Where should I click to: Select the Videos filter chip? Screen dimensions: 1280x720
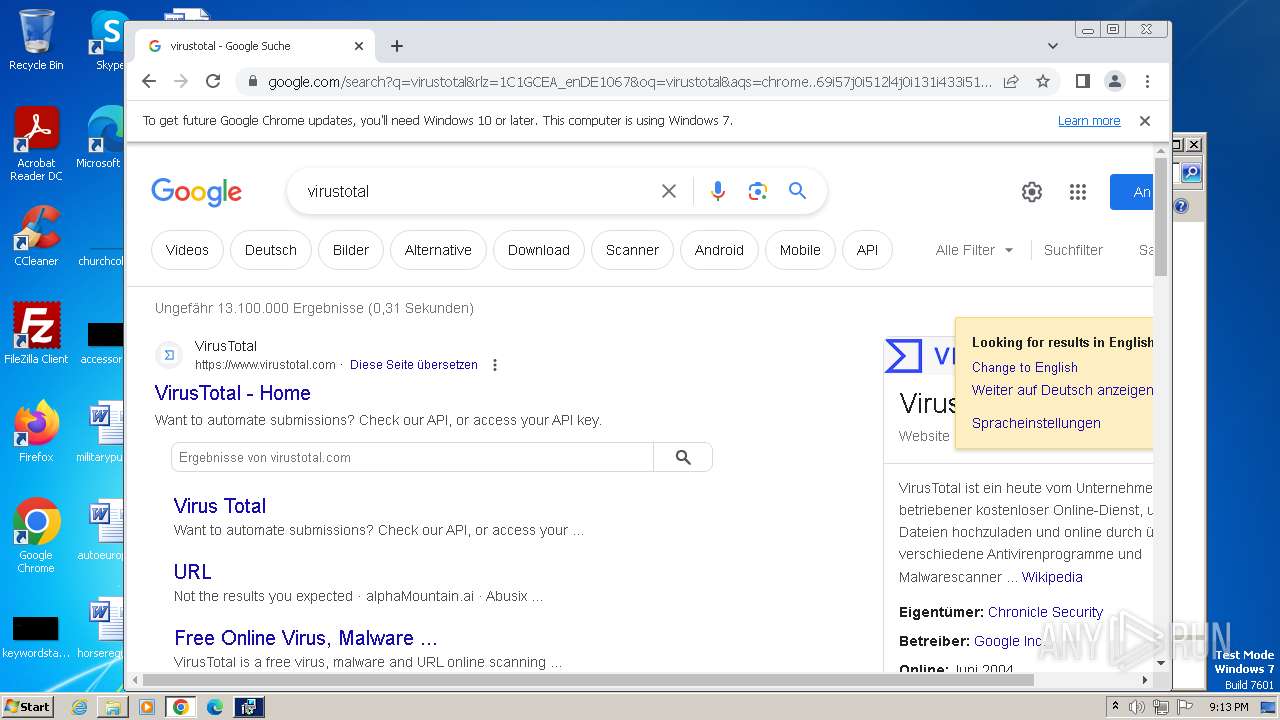click(187, 250)
